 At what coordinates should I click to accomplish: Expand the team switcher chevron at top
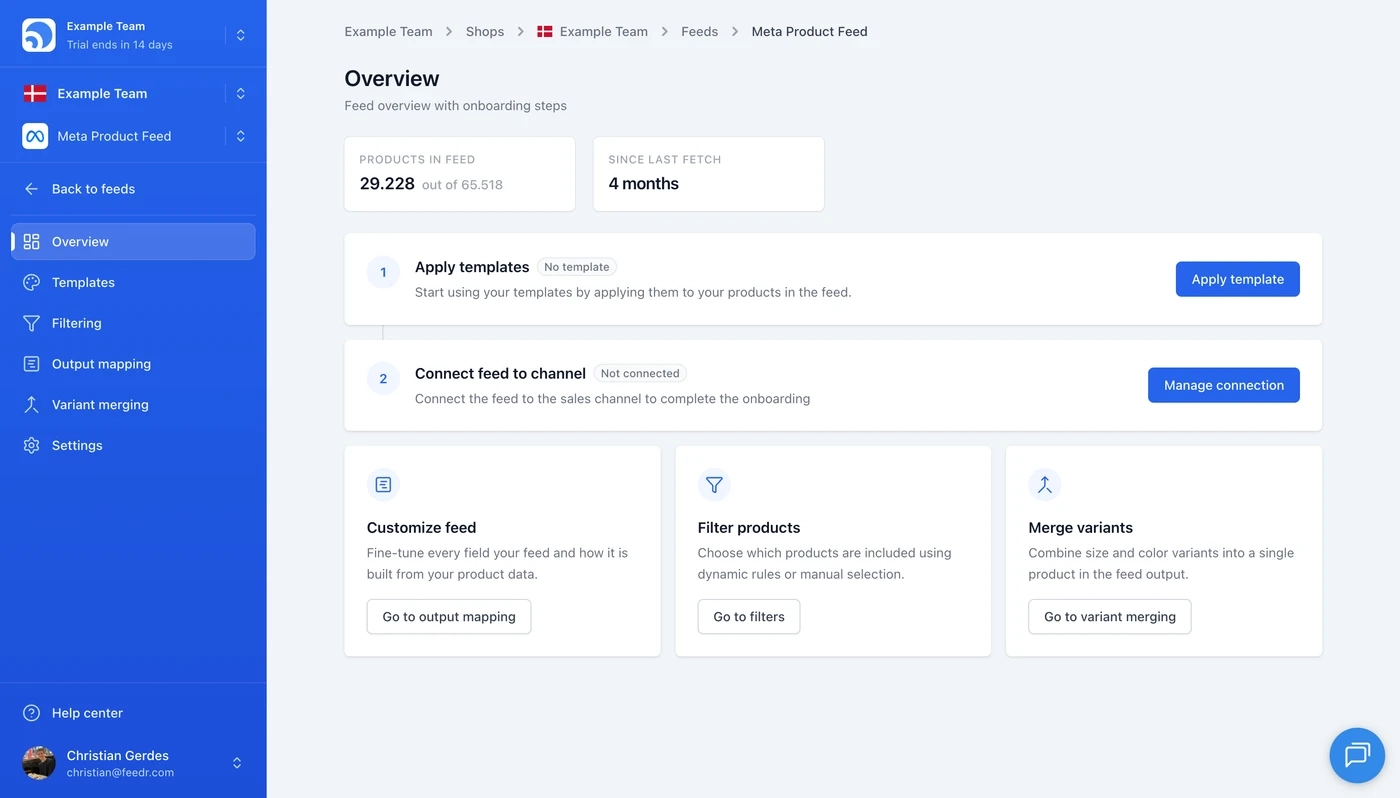point(241,35)
